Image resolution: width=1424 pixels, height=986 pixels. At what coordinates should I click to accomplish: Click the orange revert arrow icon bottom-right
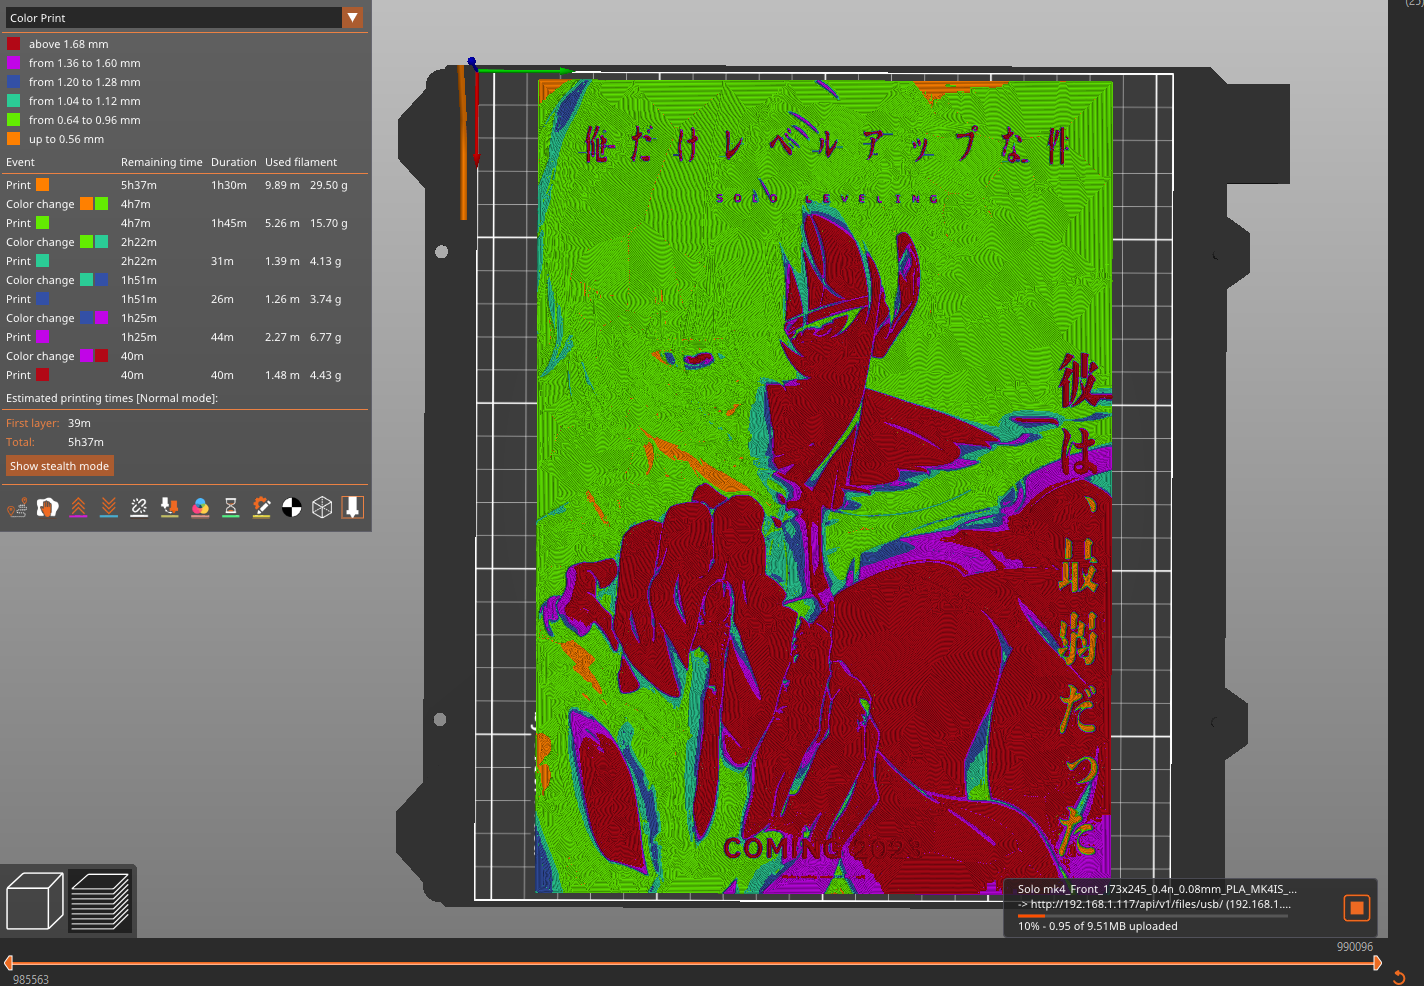[x=1399, y=978]
